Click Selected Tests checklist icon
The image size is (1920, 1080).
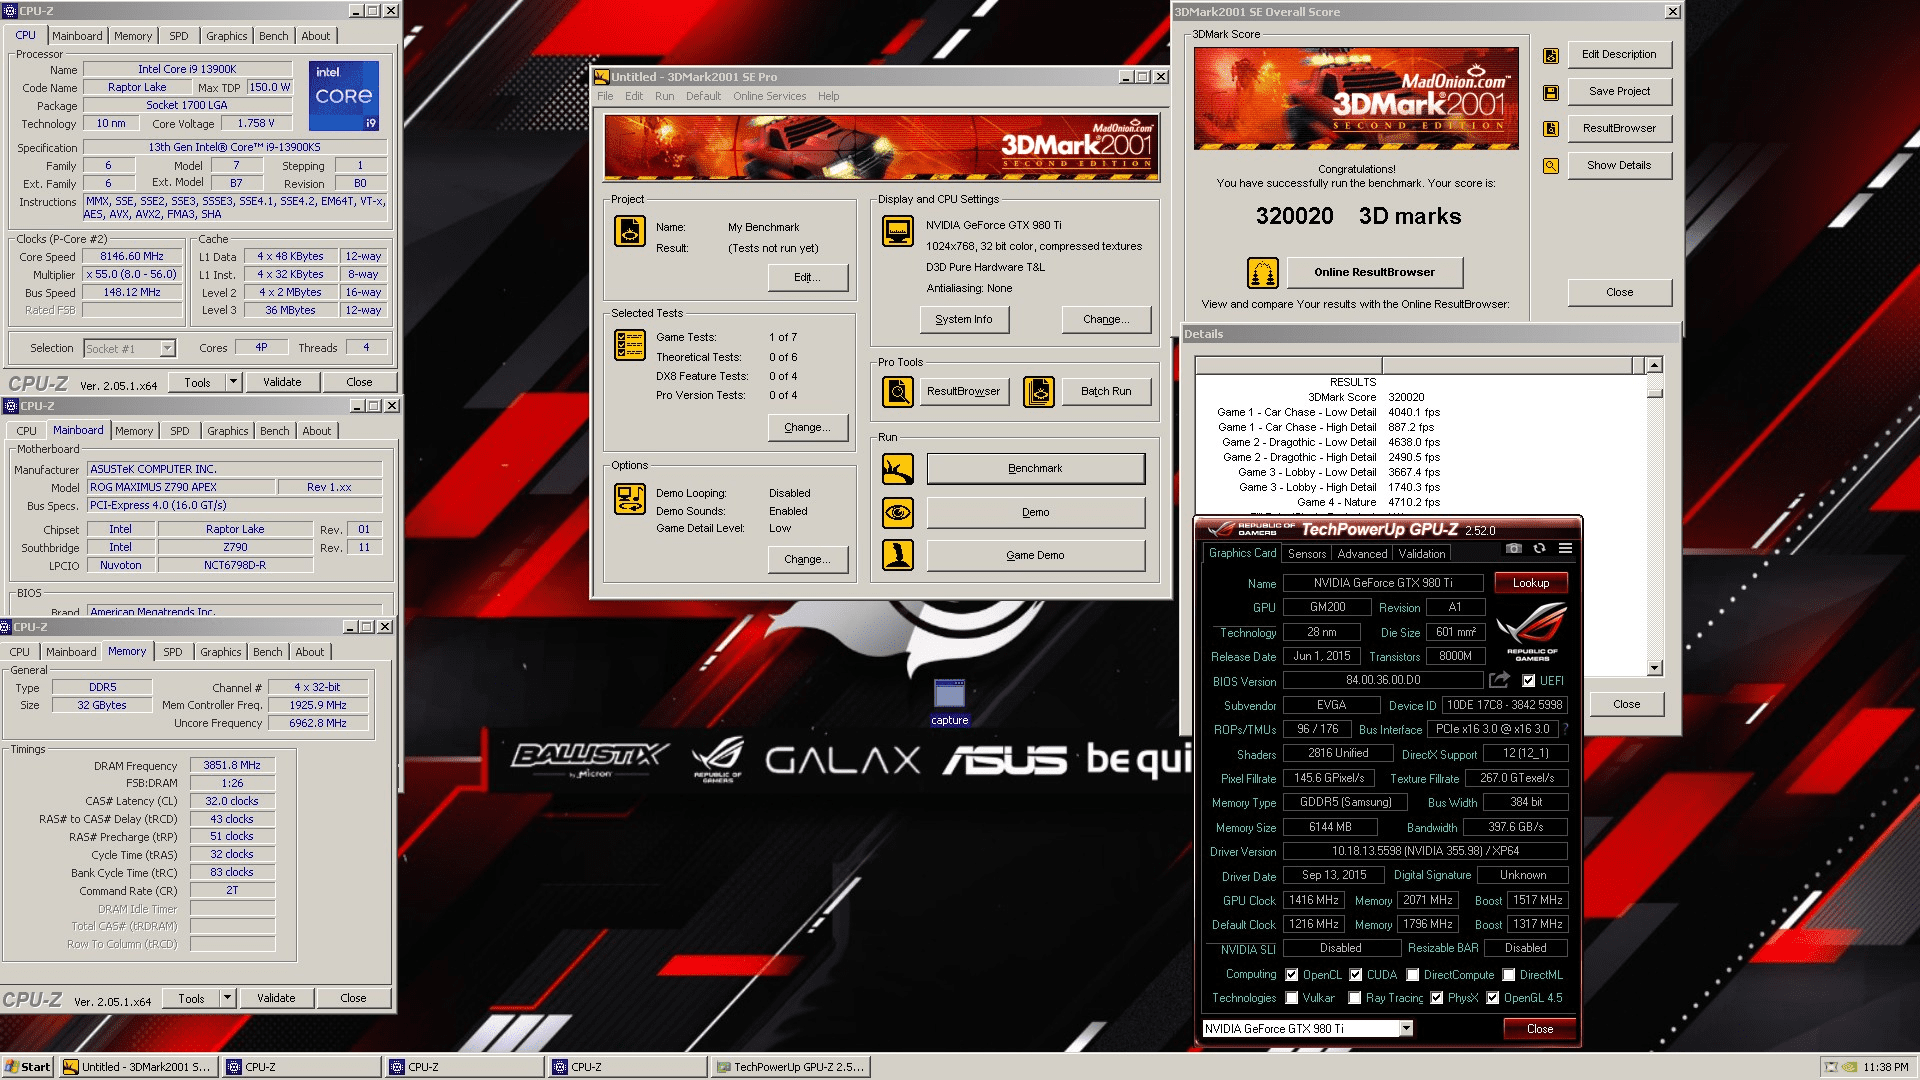click(629, 345)
